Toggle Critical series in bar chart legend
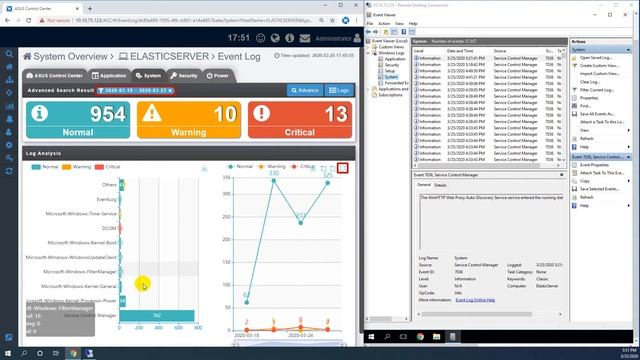This screenshot has height=360, width=640. pyautogui.click(x=107, y=167)
